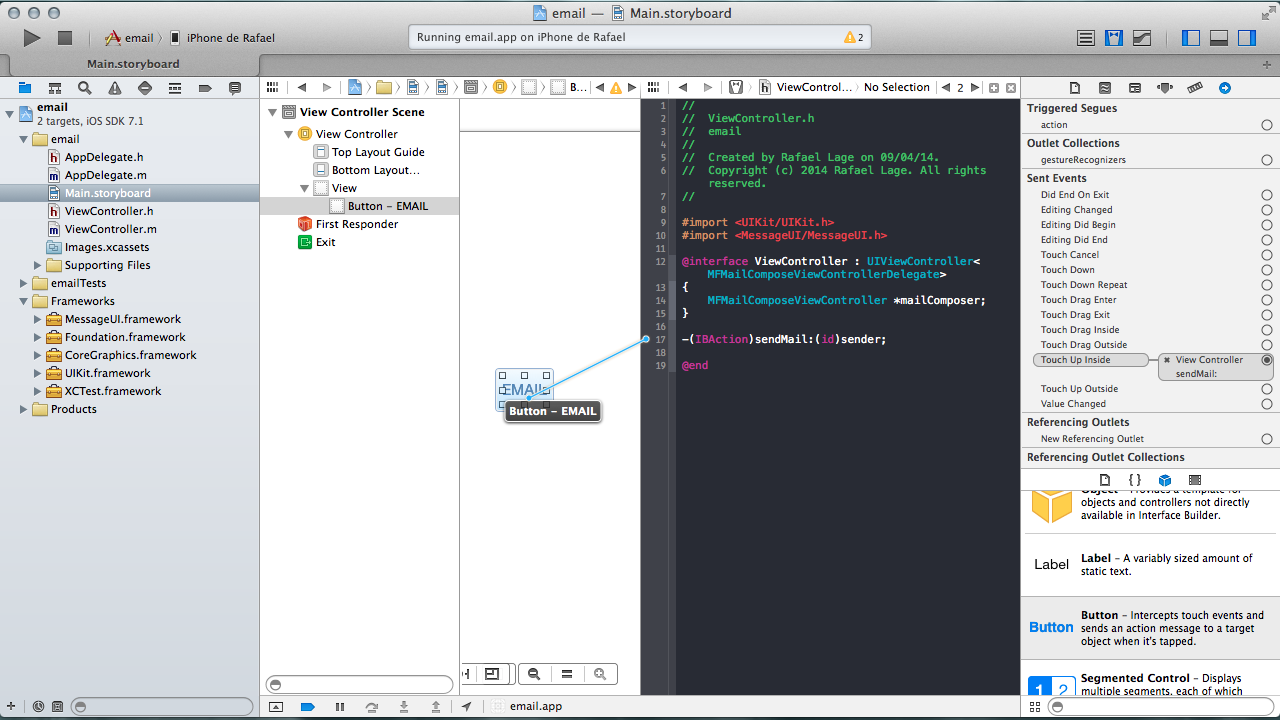The height and width of the screenshot is (720, 1280).
Task: Add a new assistant editor pane
Action: pyautogui.click(x=994, y=88)
